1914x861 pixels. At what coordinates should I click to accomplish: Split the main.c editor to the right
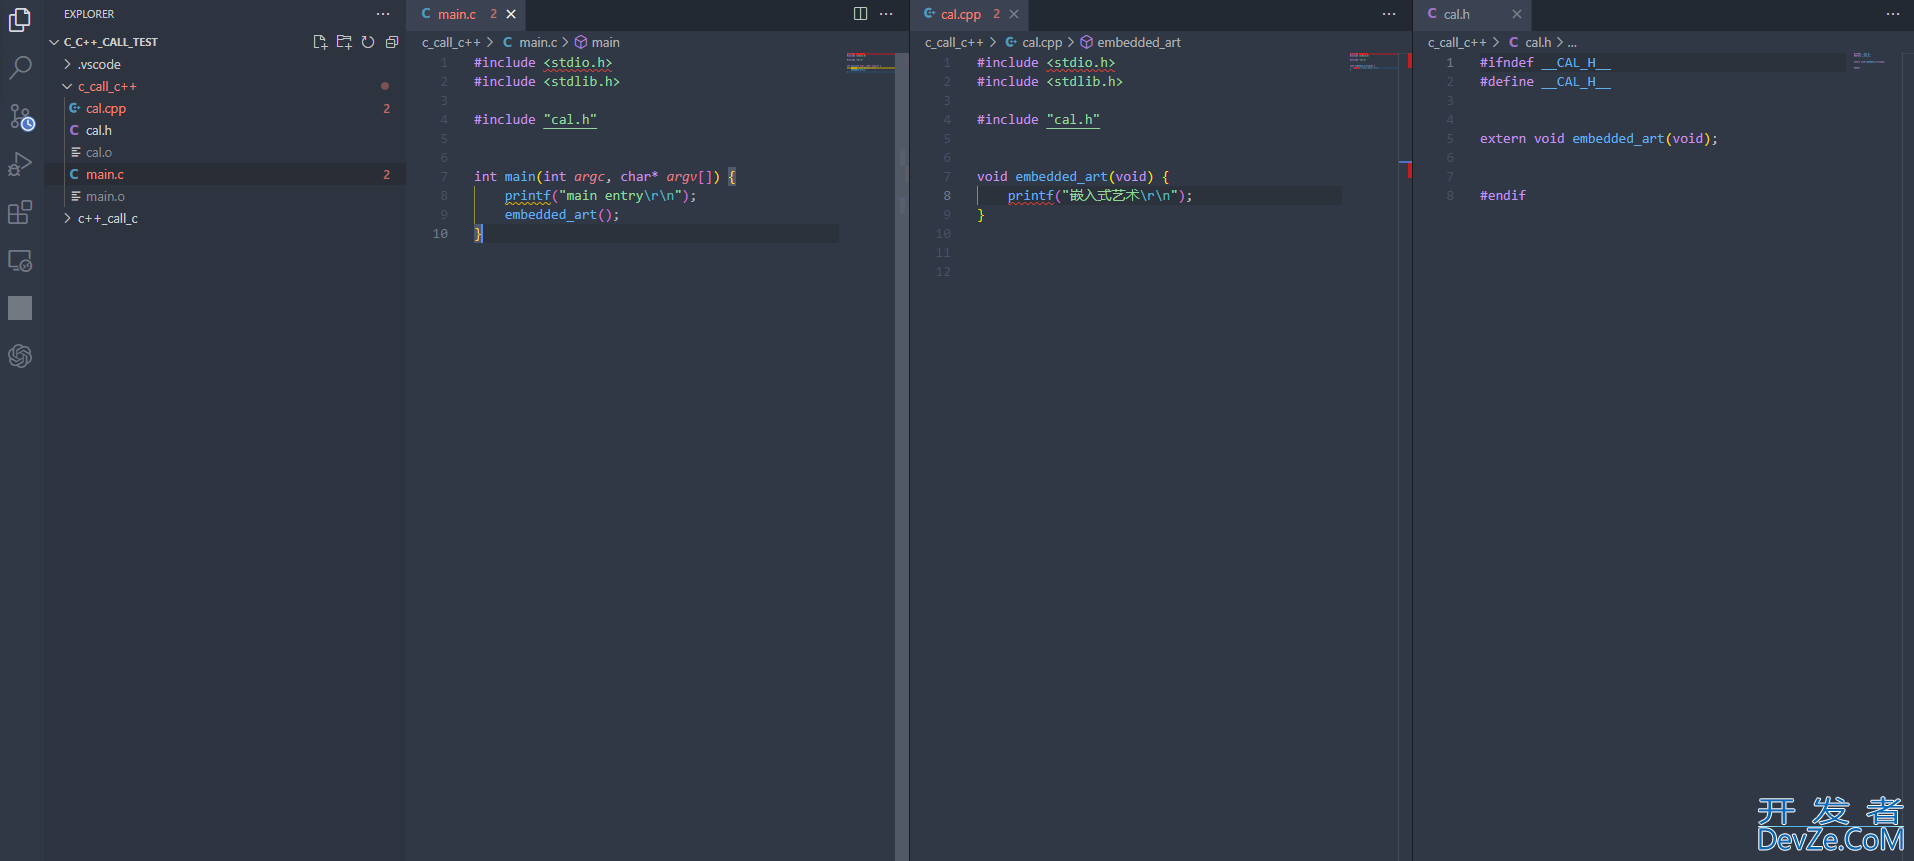[x=860, y=14]
